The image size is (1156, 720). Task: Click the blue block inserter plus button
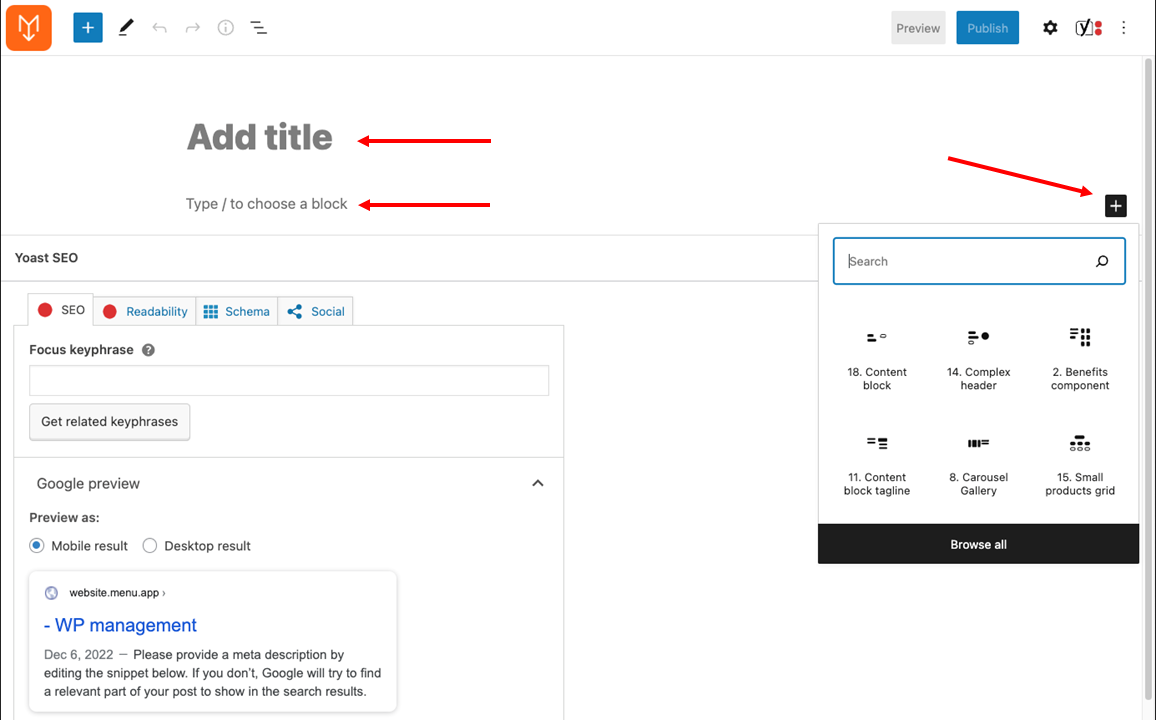88,28
